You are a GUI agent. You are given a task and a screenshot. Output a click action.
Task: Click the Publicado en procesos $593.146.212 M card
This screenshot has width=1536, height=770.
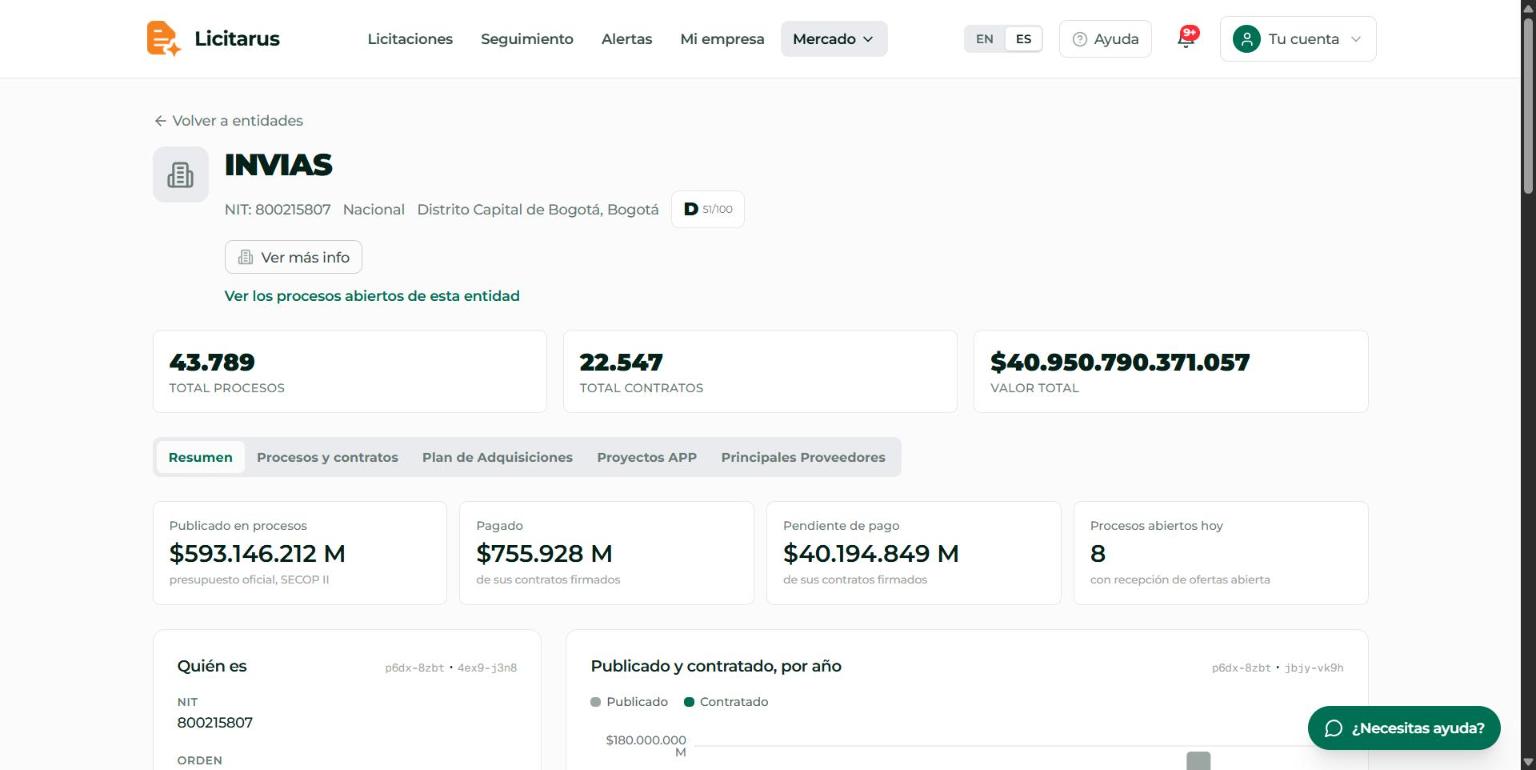pyautogui.click(x=300, y=553)
